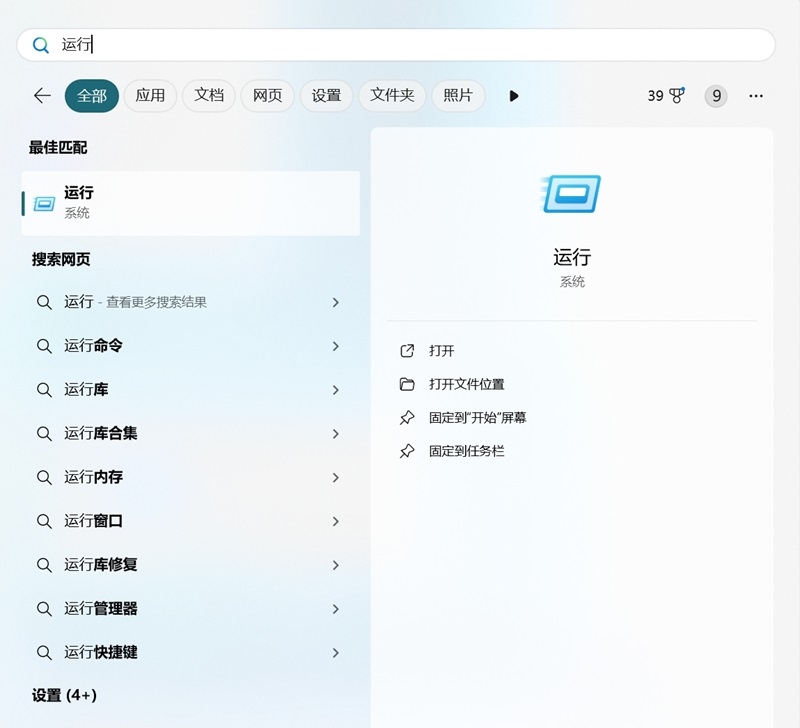
Task: Click search icon beside 运行库修复
Action: point(44,565)
